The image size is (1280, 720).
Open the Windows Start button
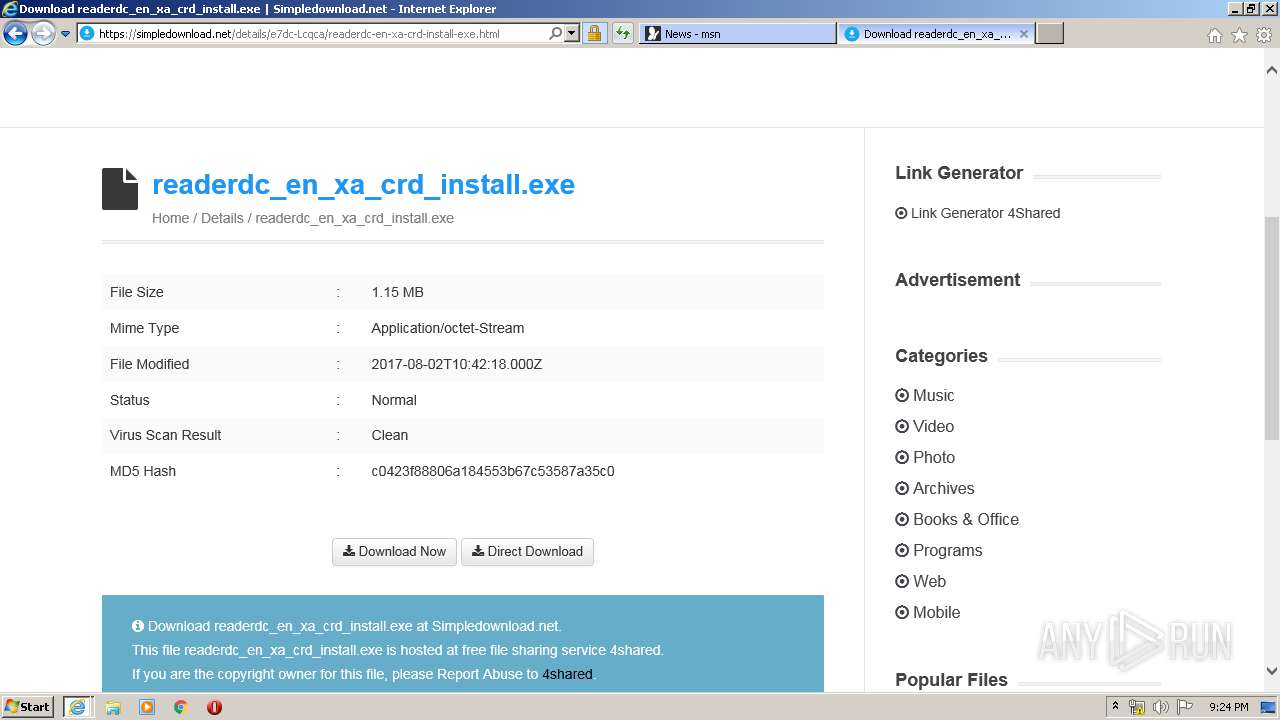(x=28, y=707)
